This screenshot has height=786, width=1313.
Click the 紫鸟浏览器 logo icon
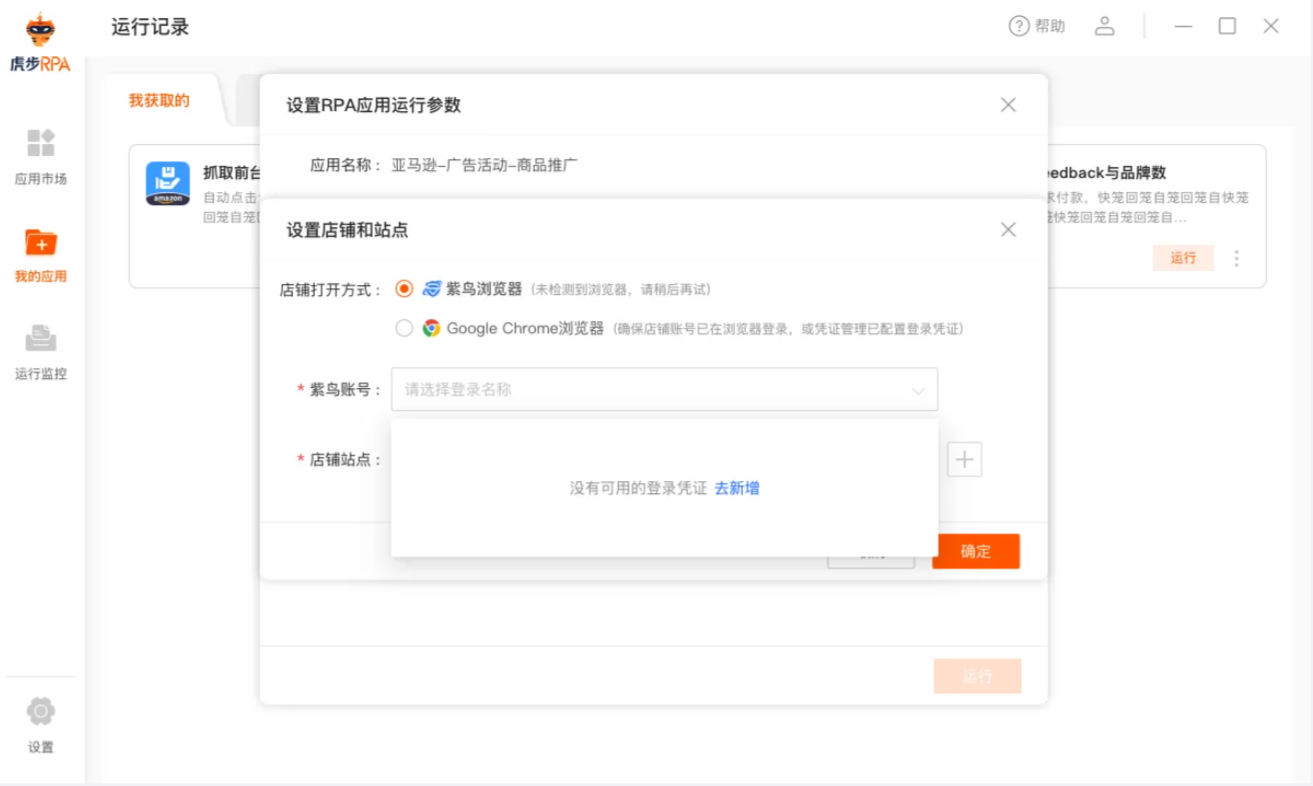(431, 289)
